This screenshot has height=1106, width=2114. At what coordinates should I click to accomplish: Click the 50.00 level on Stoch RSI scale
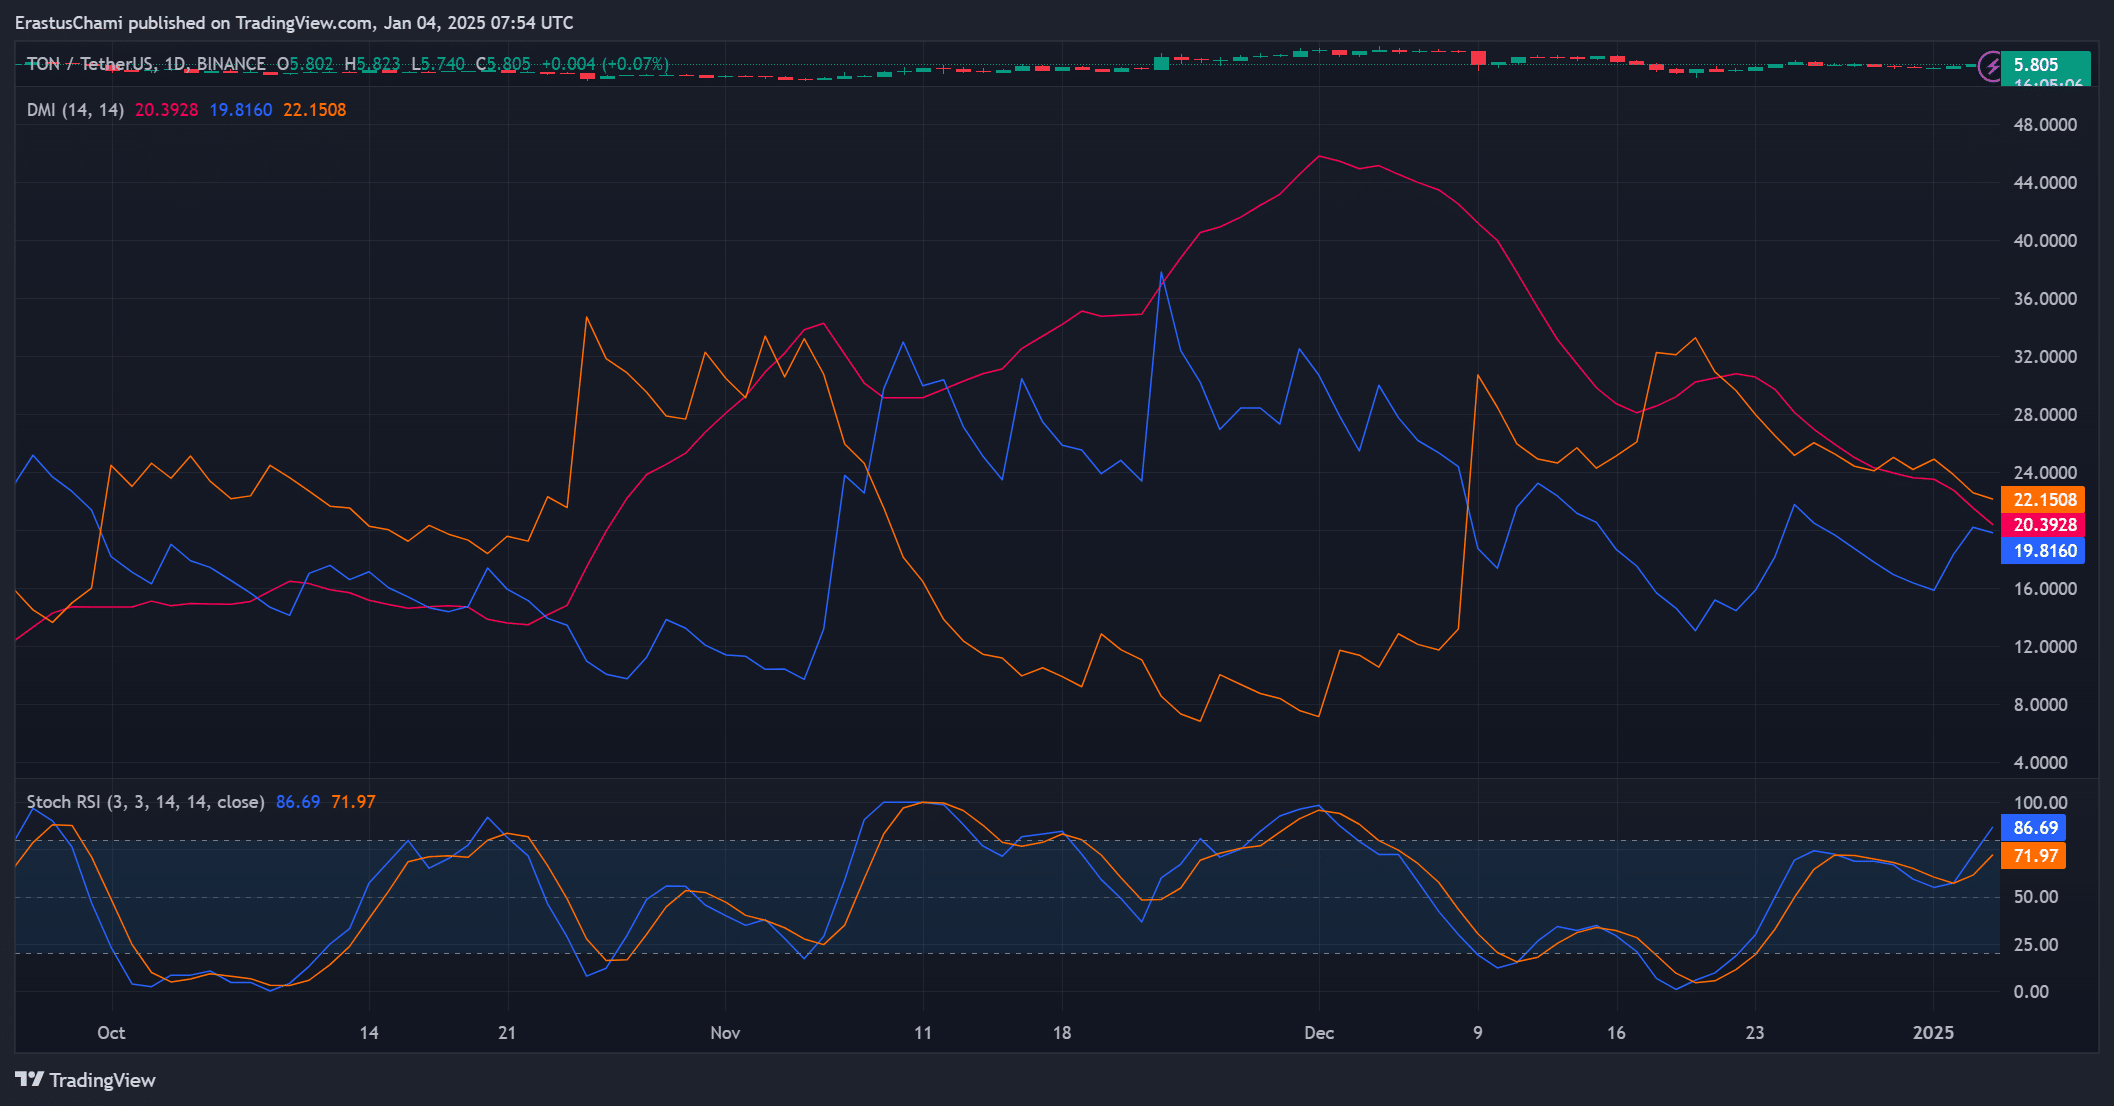pos(2035,897)
